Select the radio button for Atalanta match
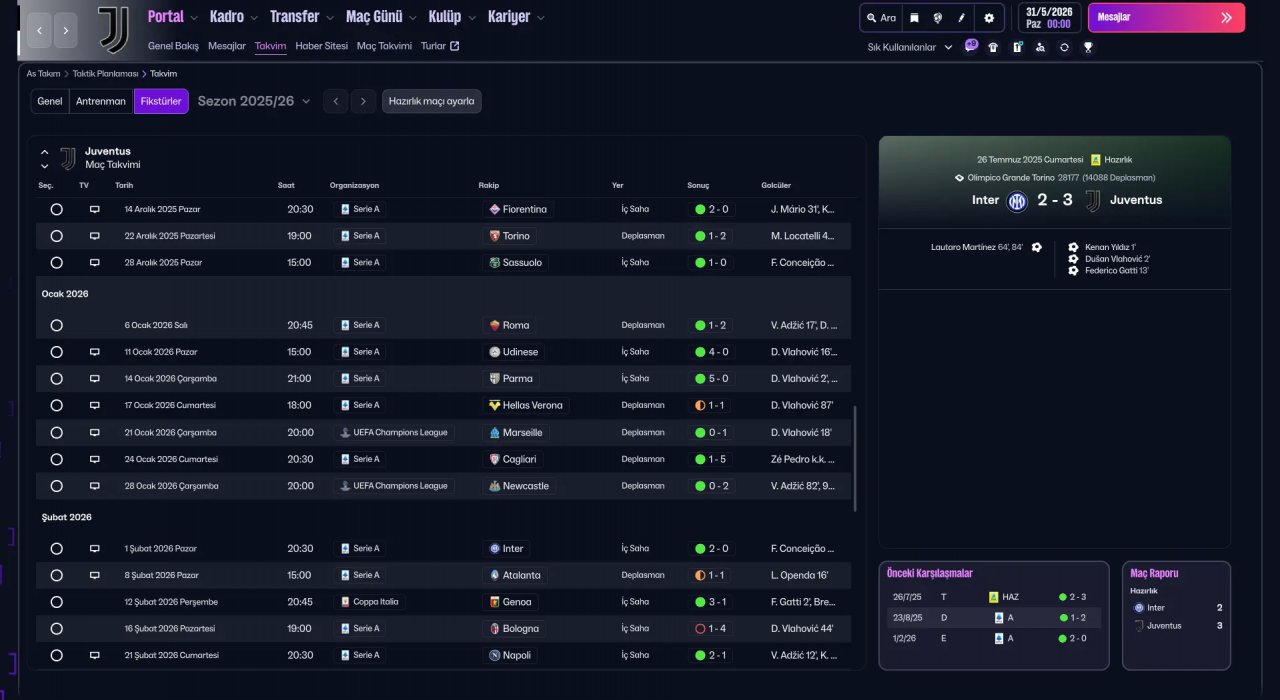The height and width of the screenshot is (700, 1280). (56, 576)
